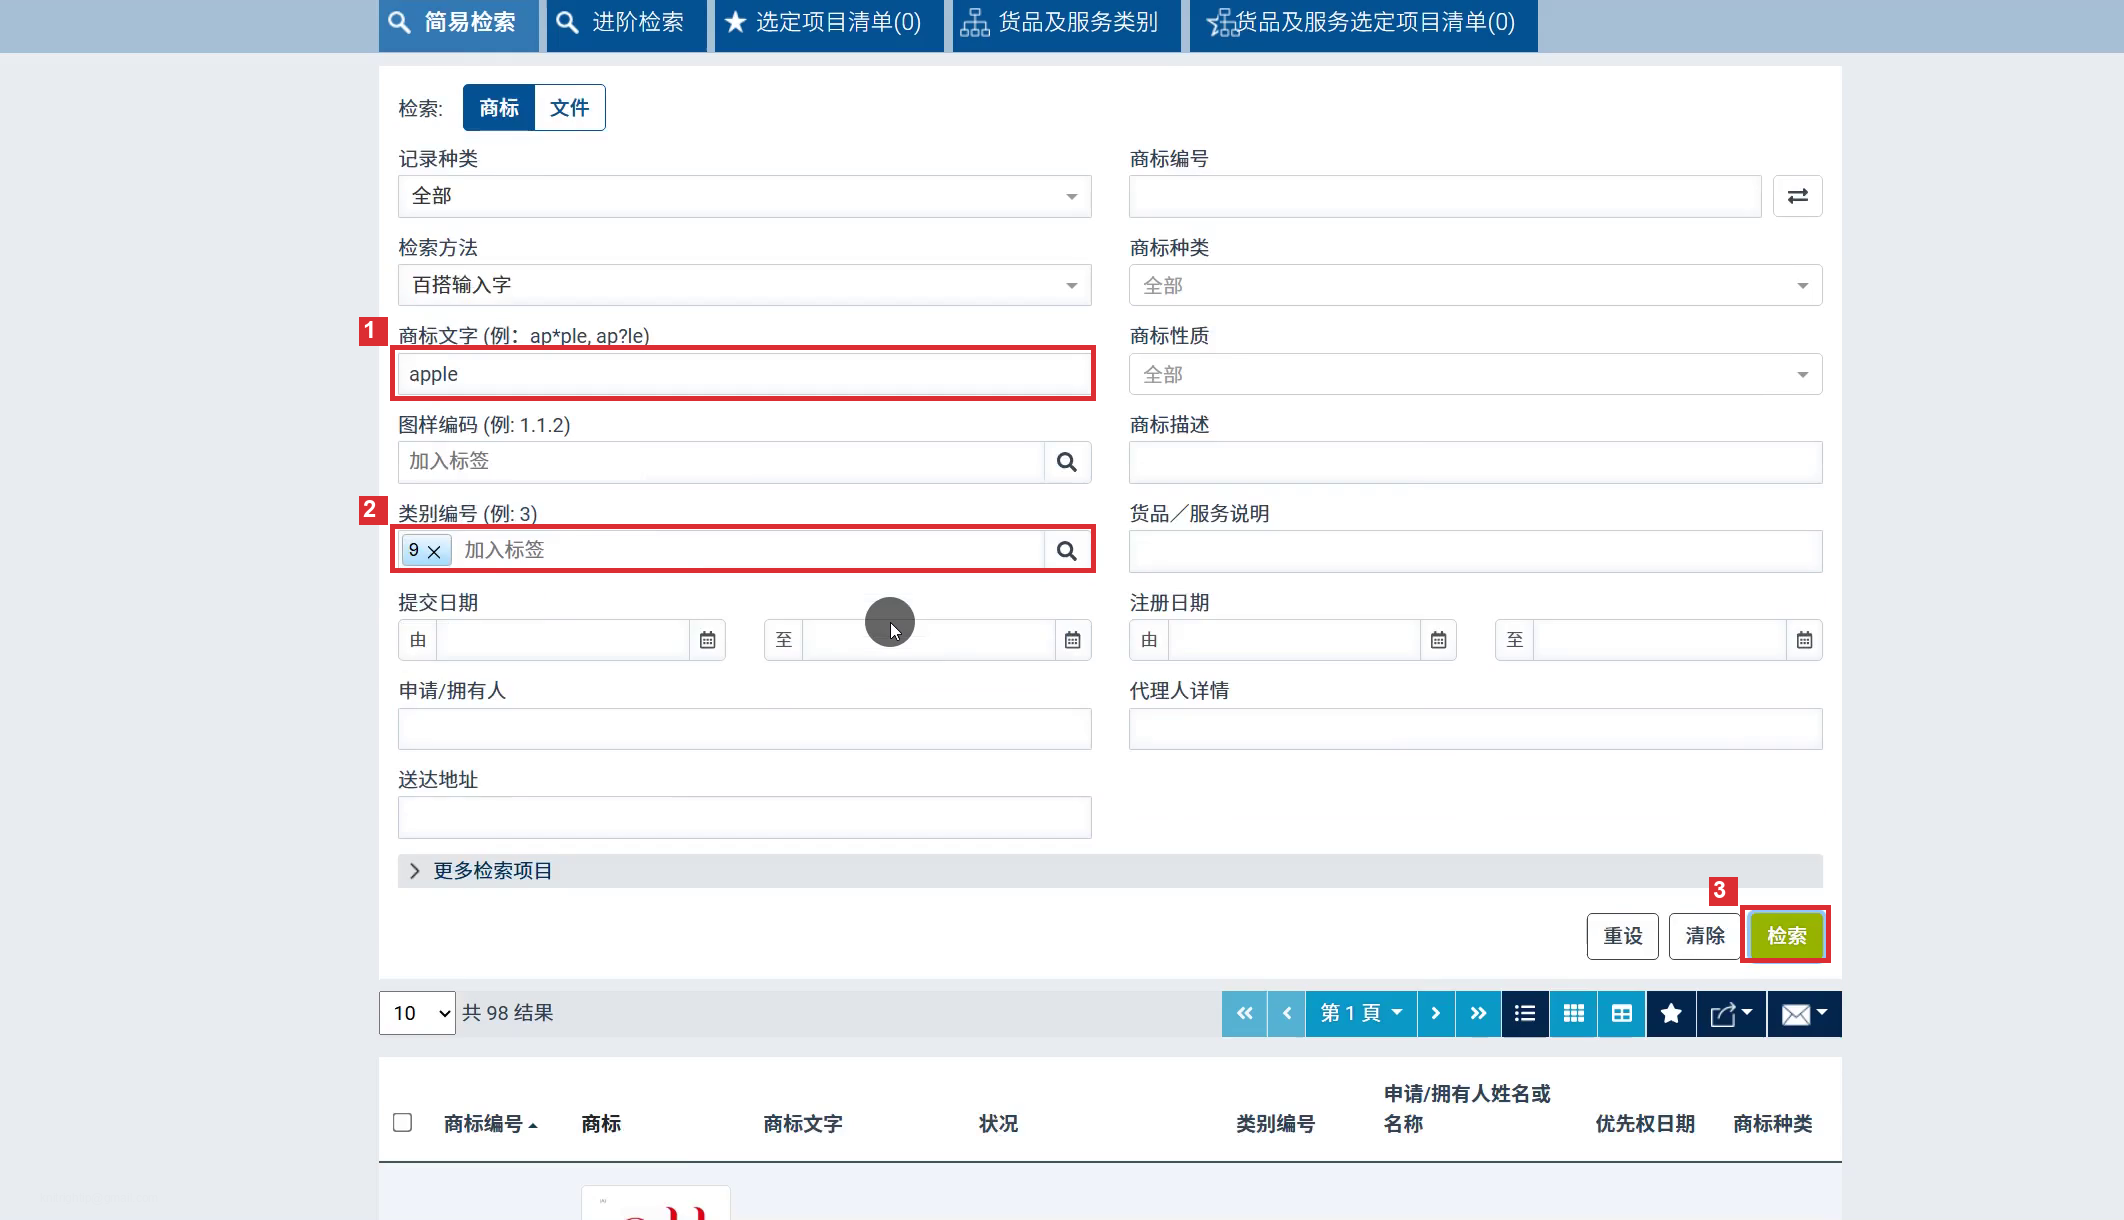Click the 商标描述 input field

(x=1475, y=462)
